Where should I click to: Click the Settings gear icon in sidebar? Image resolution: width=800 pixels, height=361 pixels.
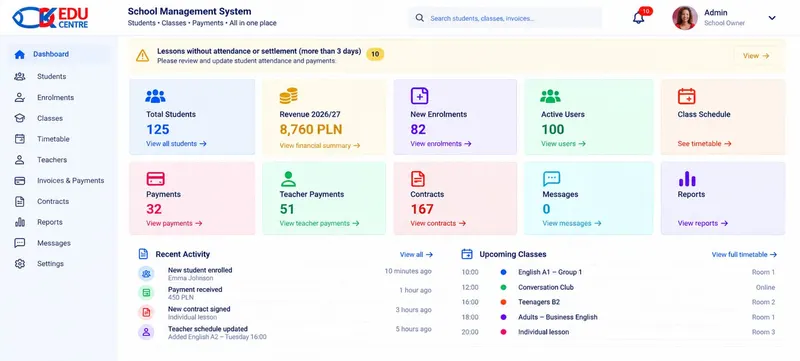(x=19, y=264)
